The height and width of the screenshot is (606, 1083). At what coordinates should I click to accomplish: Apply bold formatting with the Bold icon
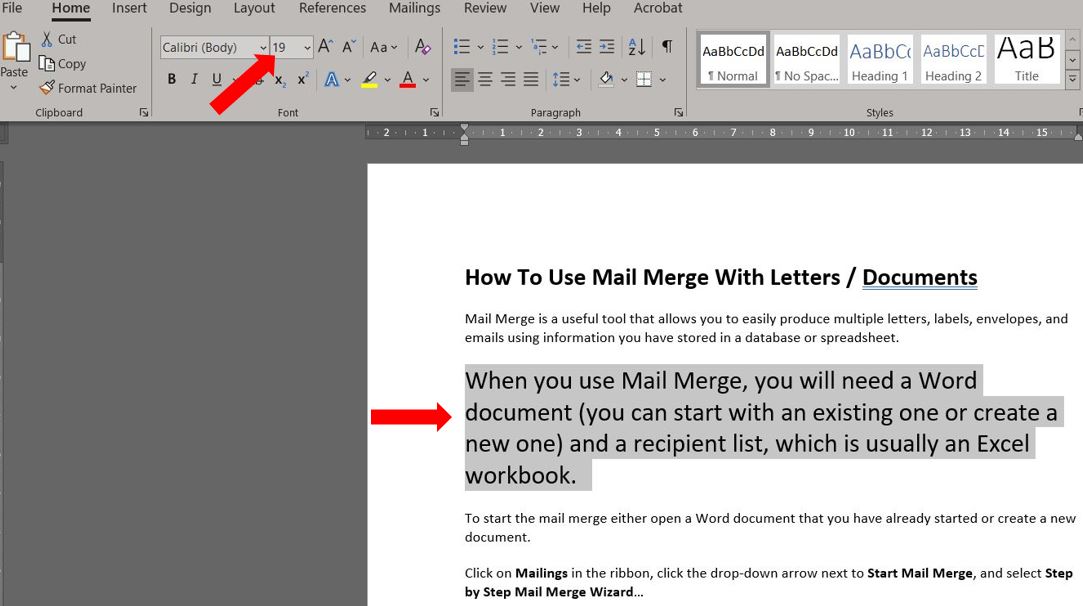point(171,78)
